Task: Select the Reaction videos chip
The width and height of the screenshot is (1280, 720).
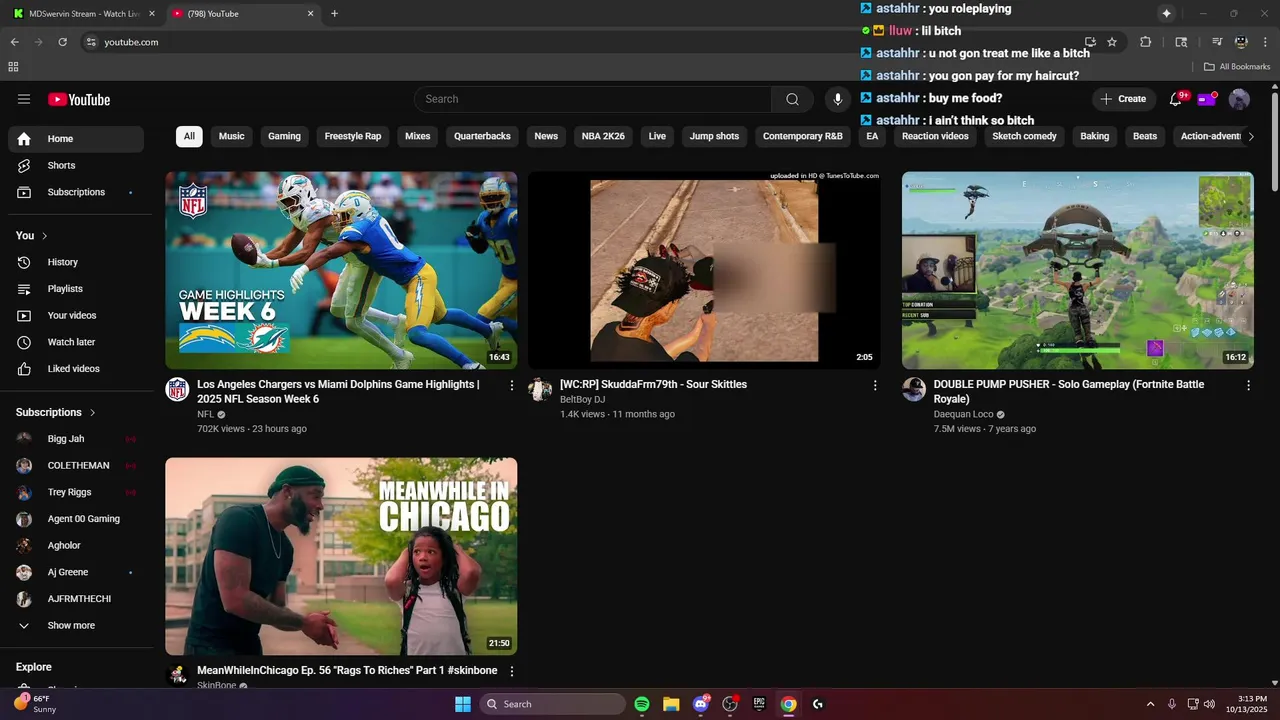Action: pyautogui.click(x=935, y=136)
